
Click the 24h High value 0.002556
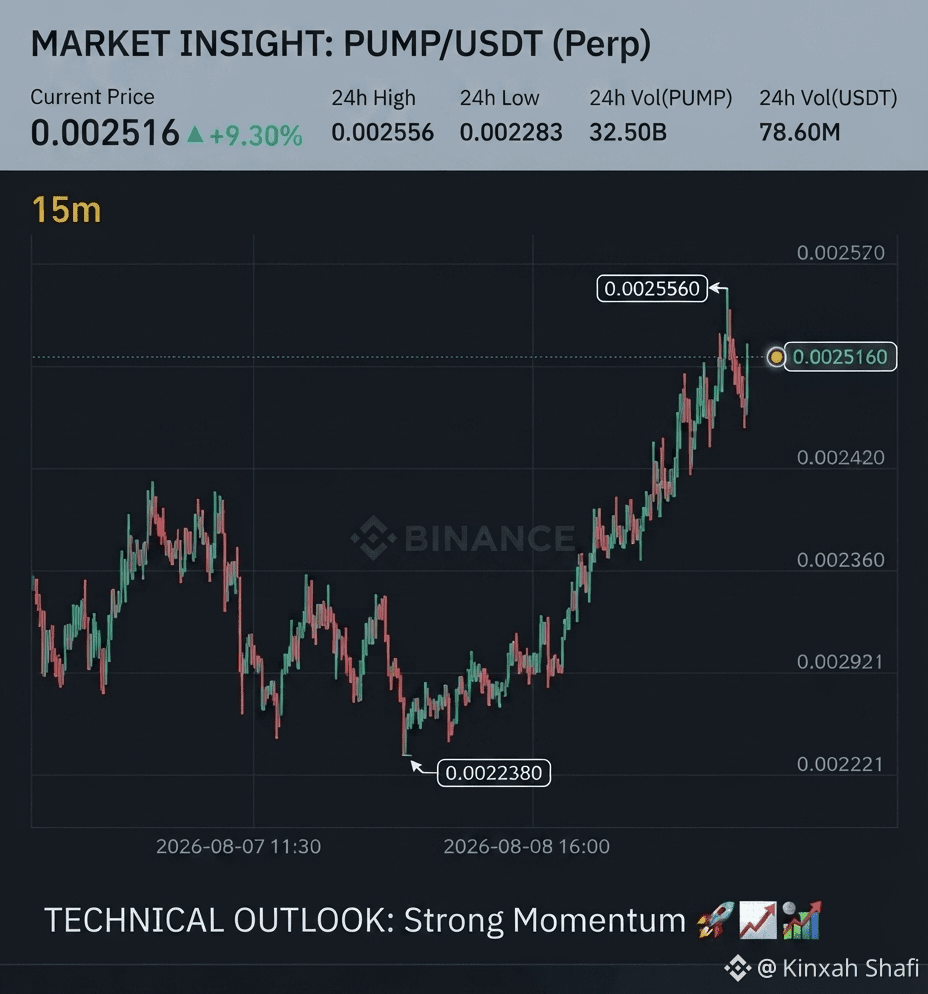[382, 132]
